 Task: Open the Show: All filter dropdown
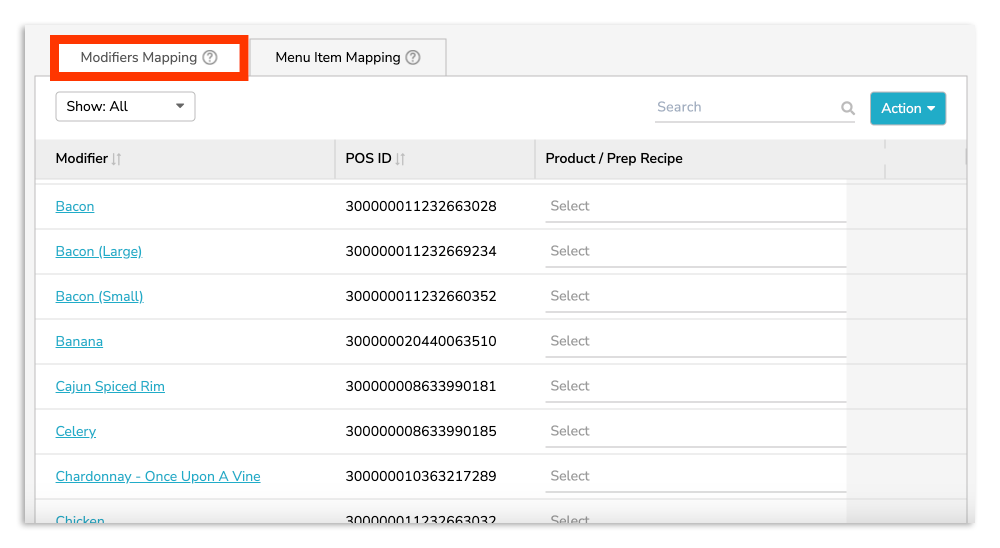[125, 107]
